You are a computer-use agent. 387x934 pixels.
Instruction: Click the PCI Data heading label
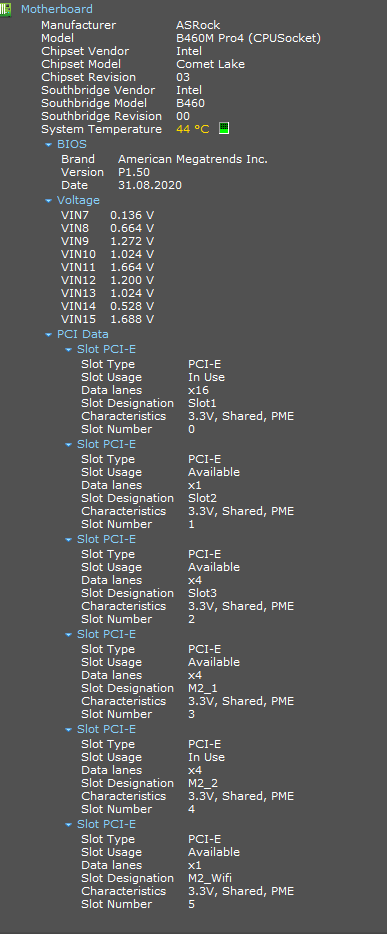pos(83,334)
